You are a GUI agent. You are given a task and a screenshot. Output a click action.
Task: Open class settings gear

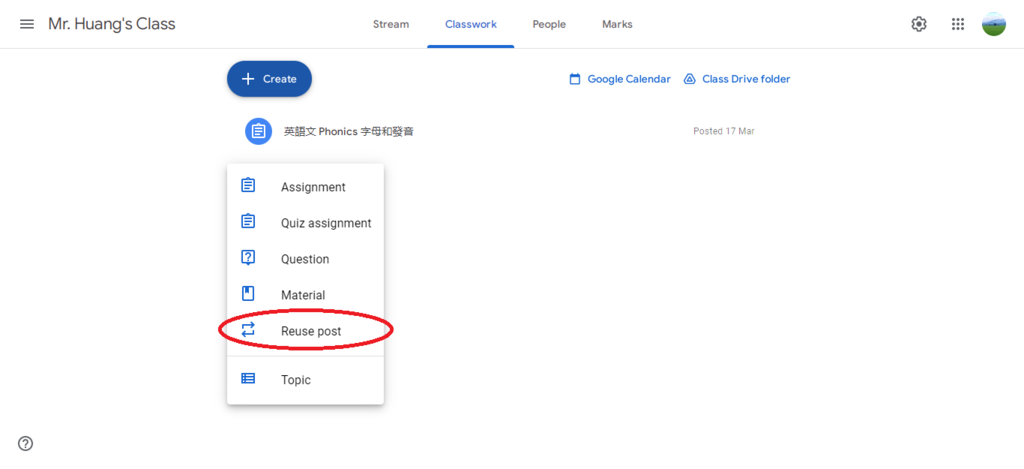click(919, 24)
